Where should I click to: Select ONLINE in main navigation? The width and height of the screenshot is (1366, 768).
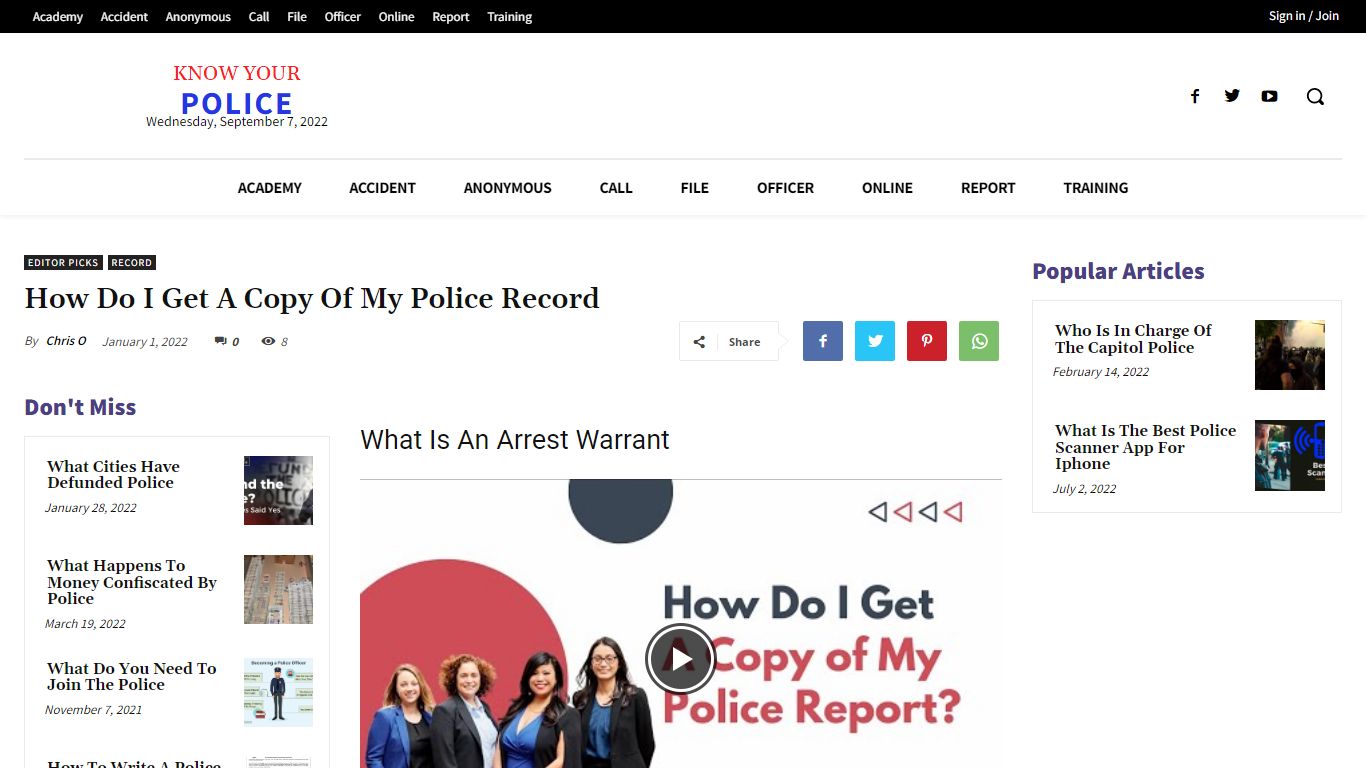click(x=887, y=188)
